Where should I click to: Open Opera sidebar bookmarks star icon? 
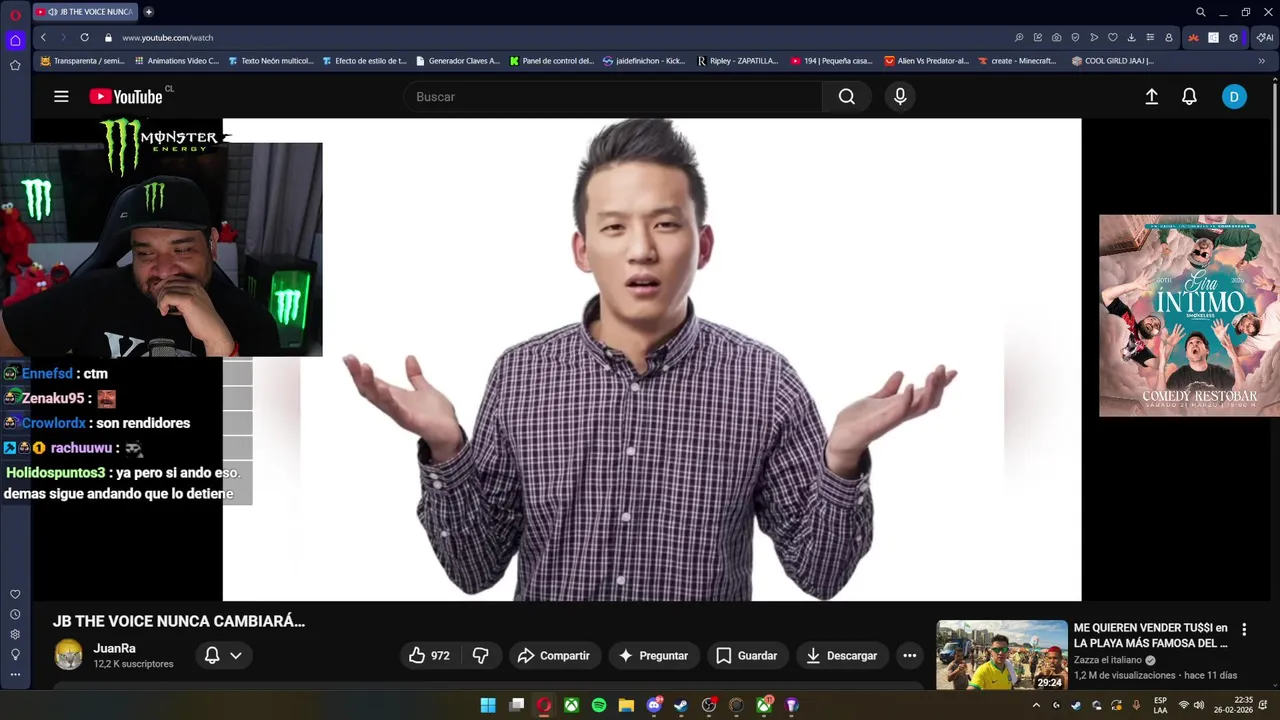pyautogui.click(x=15, y=65)
